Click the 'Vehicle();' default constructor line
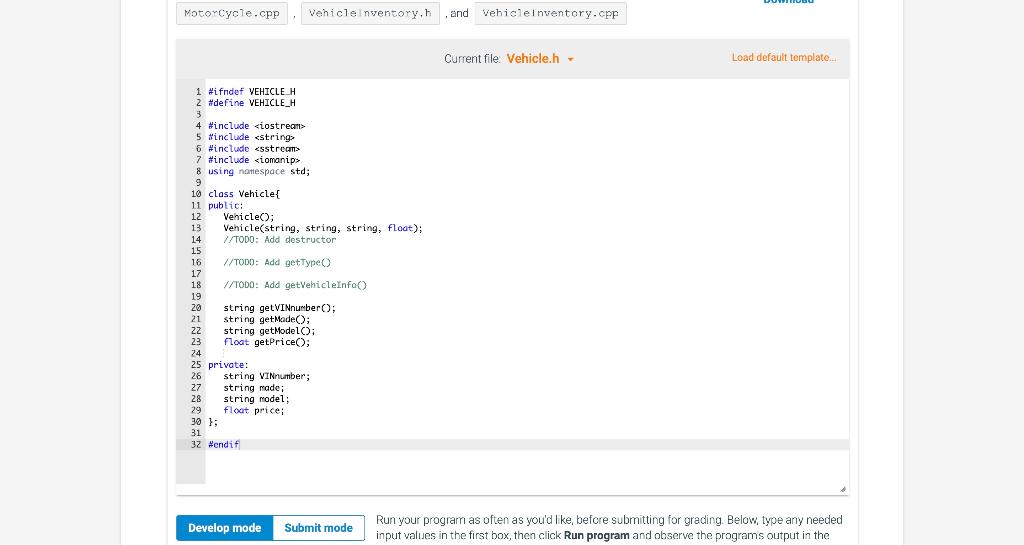Screen dimensions: 1024x545 point(249,217)
